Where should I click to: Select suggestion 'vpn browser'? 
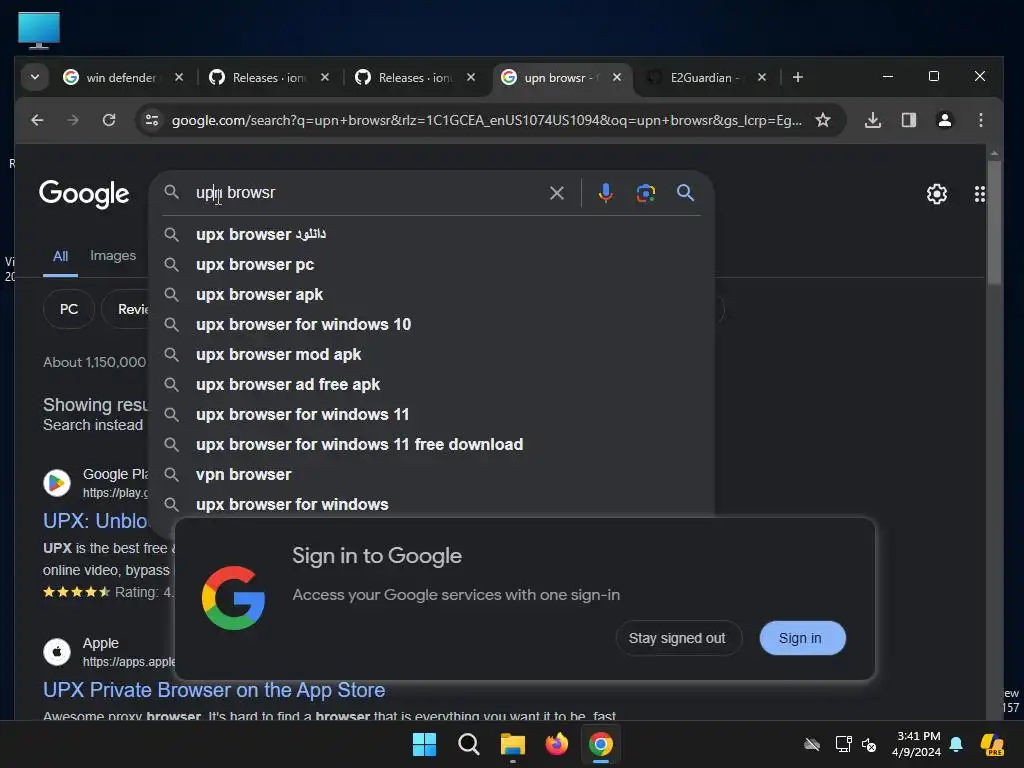coord(432,475)
